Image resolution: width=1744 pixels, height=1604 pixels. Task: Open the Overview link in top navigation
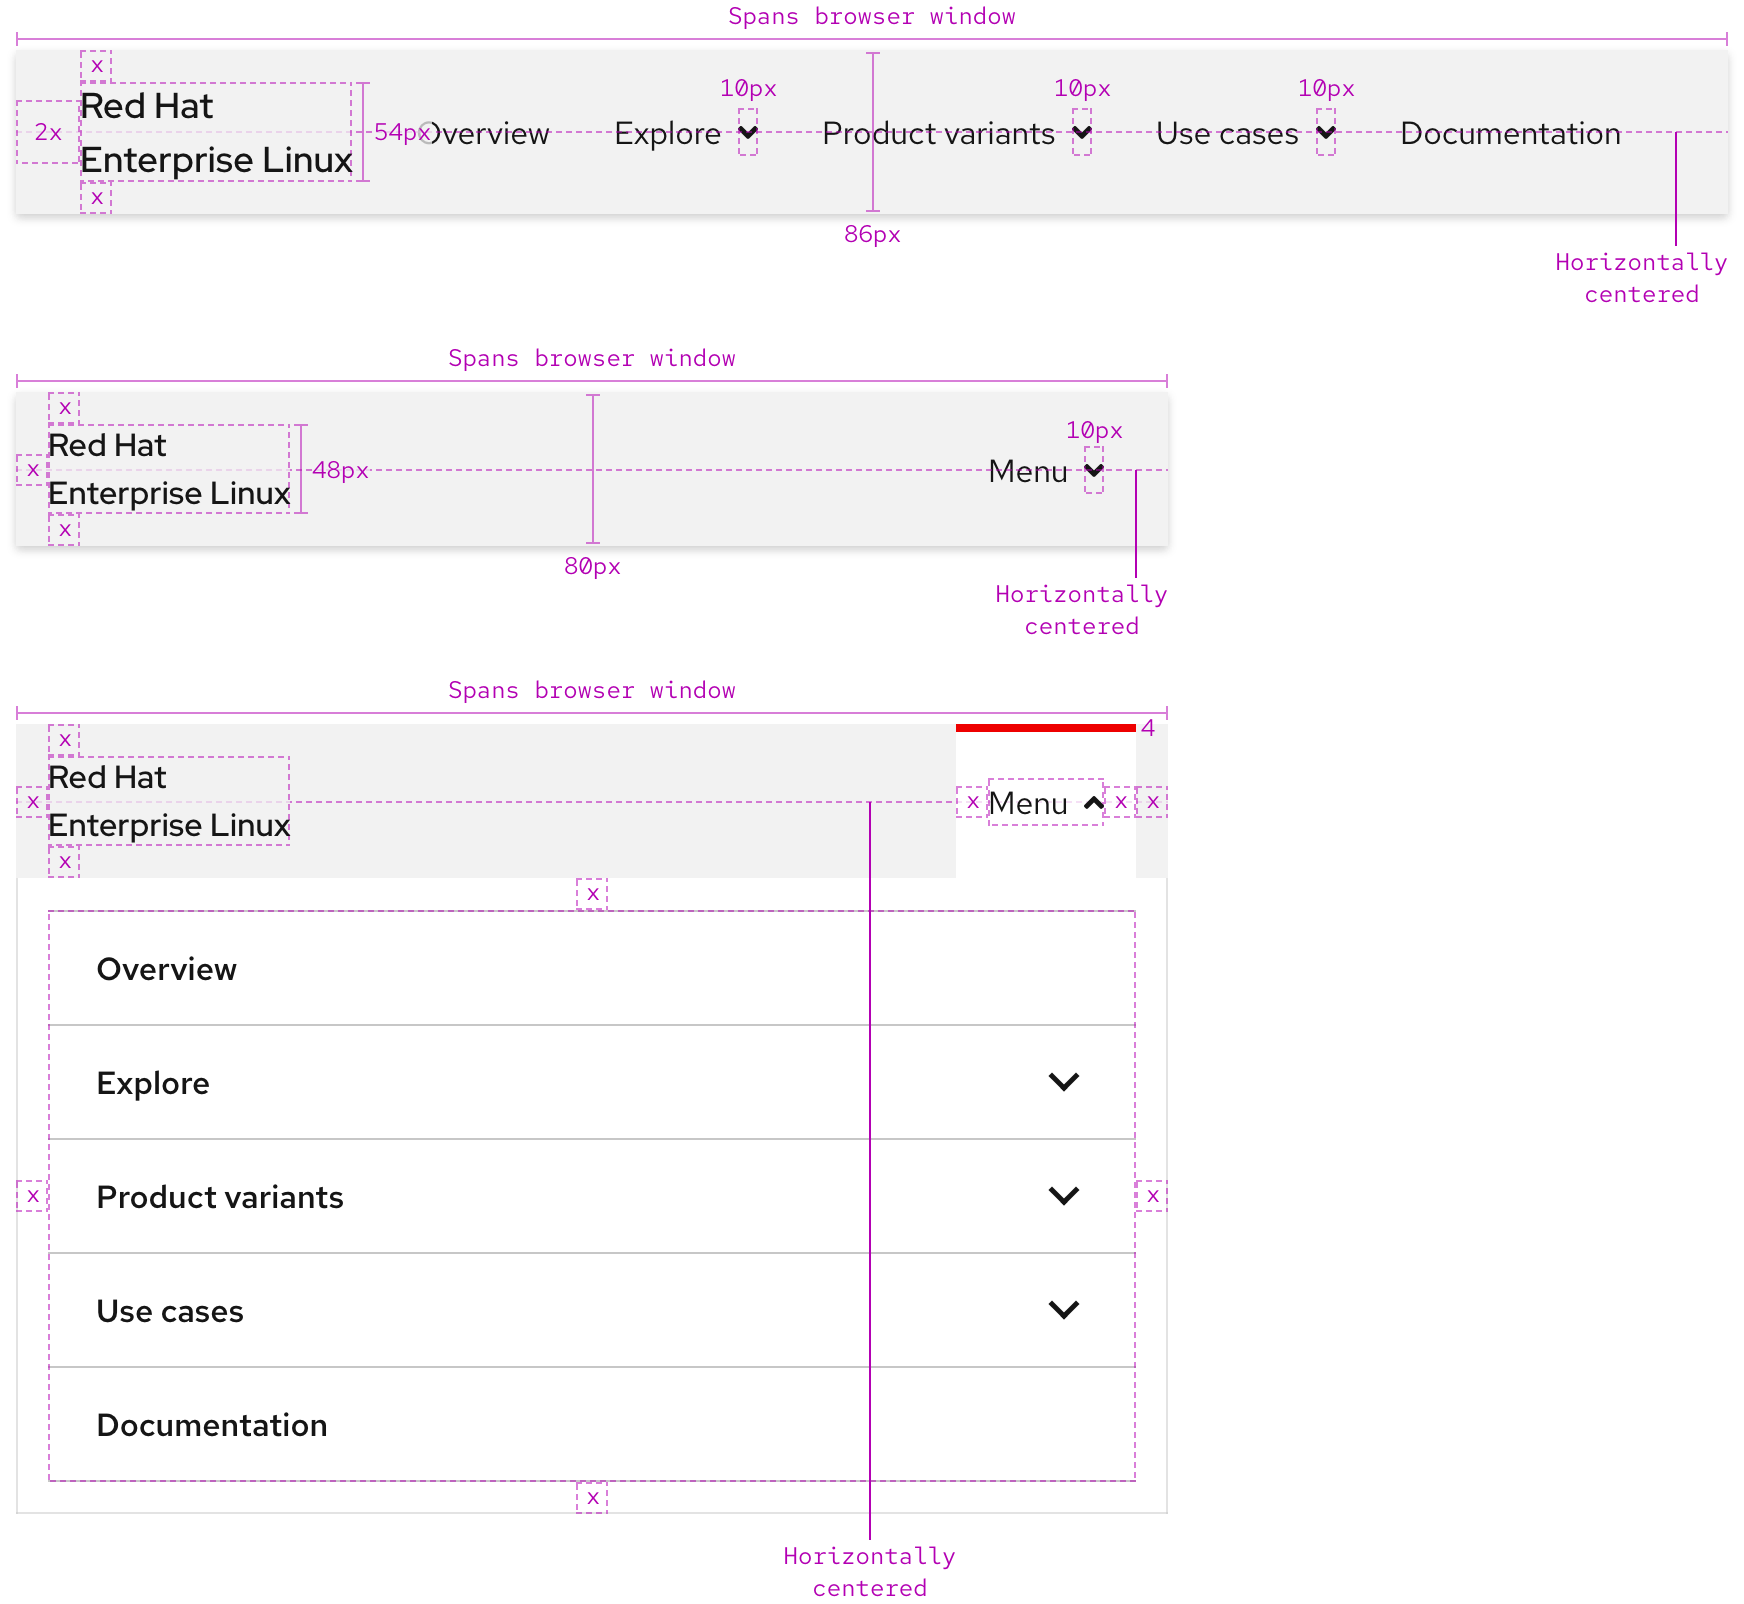(488, 132)
